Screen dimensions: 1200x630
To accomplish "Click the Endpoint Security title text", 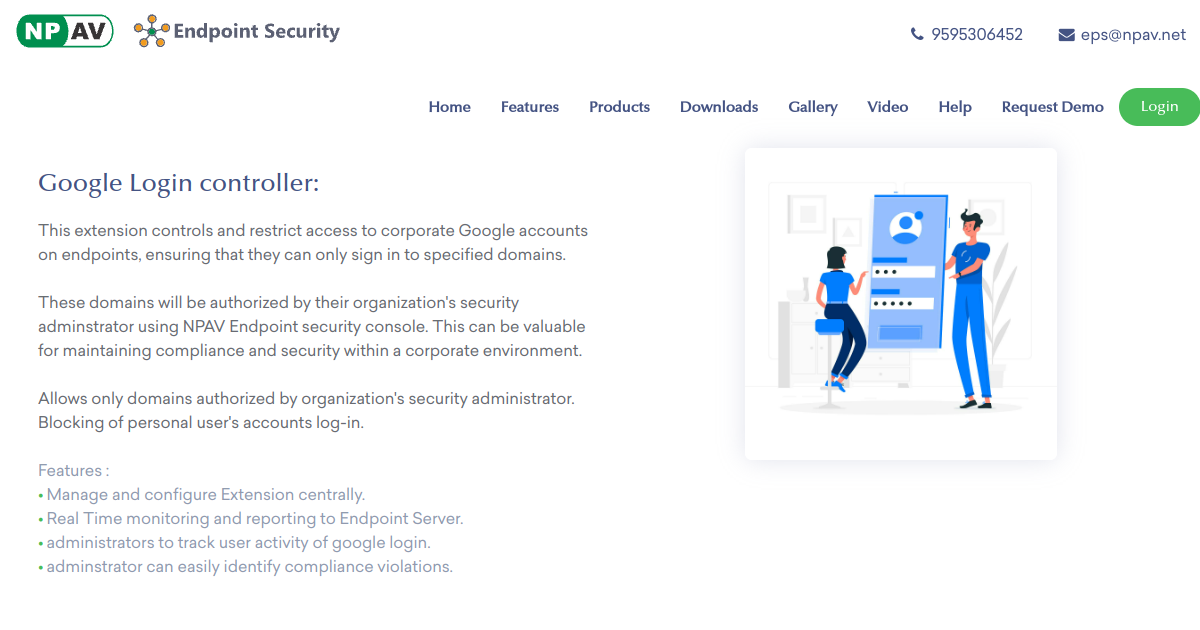I will pos(257,31).
